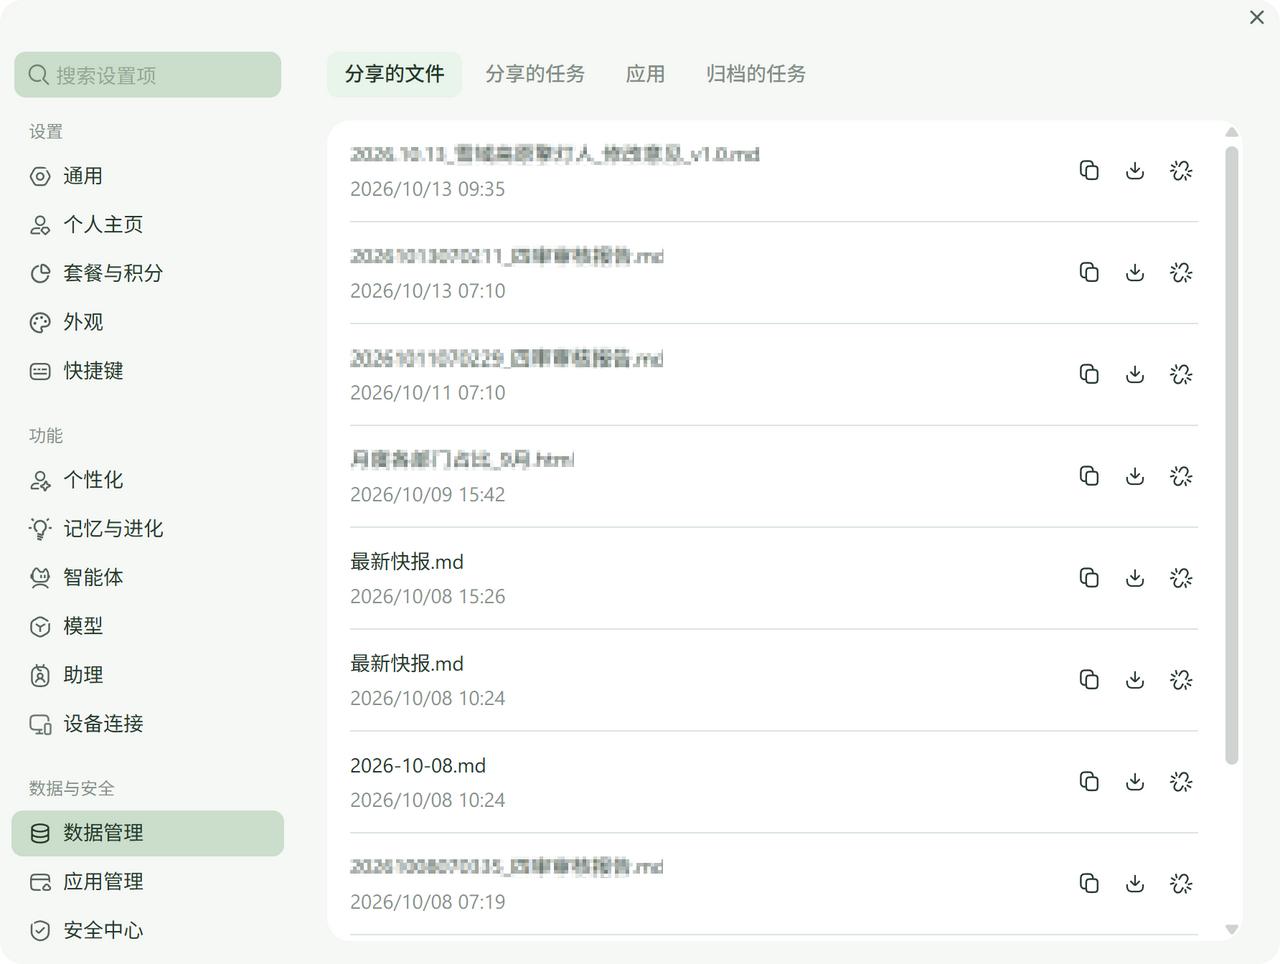The width and height of the screenshot is (1280, 964).
Task: Unshare the file dated 2026/10/08 07:19
Action: tap(1181, 883)
